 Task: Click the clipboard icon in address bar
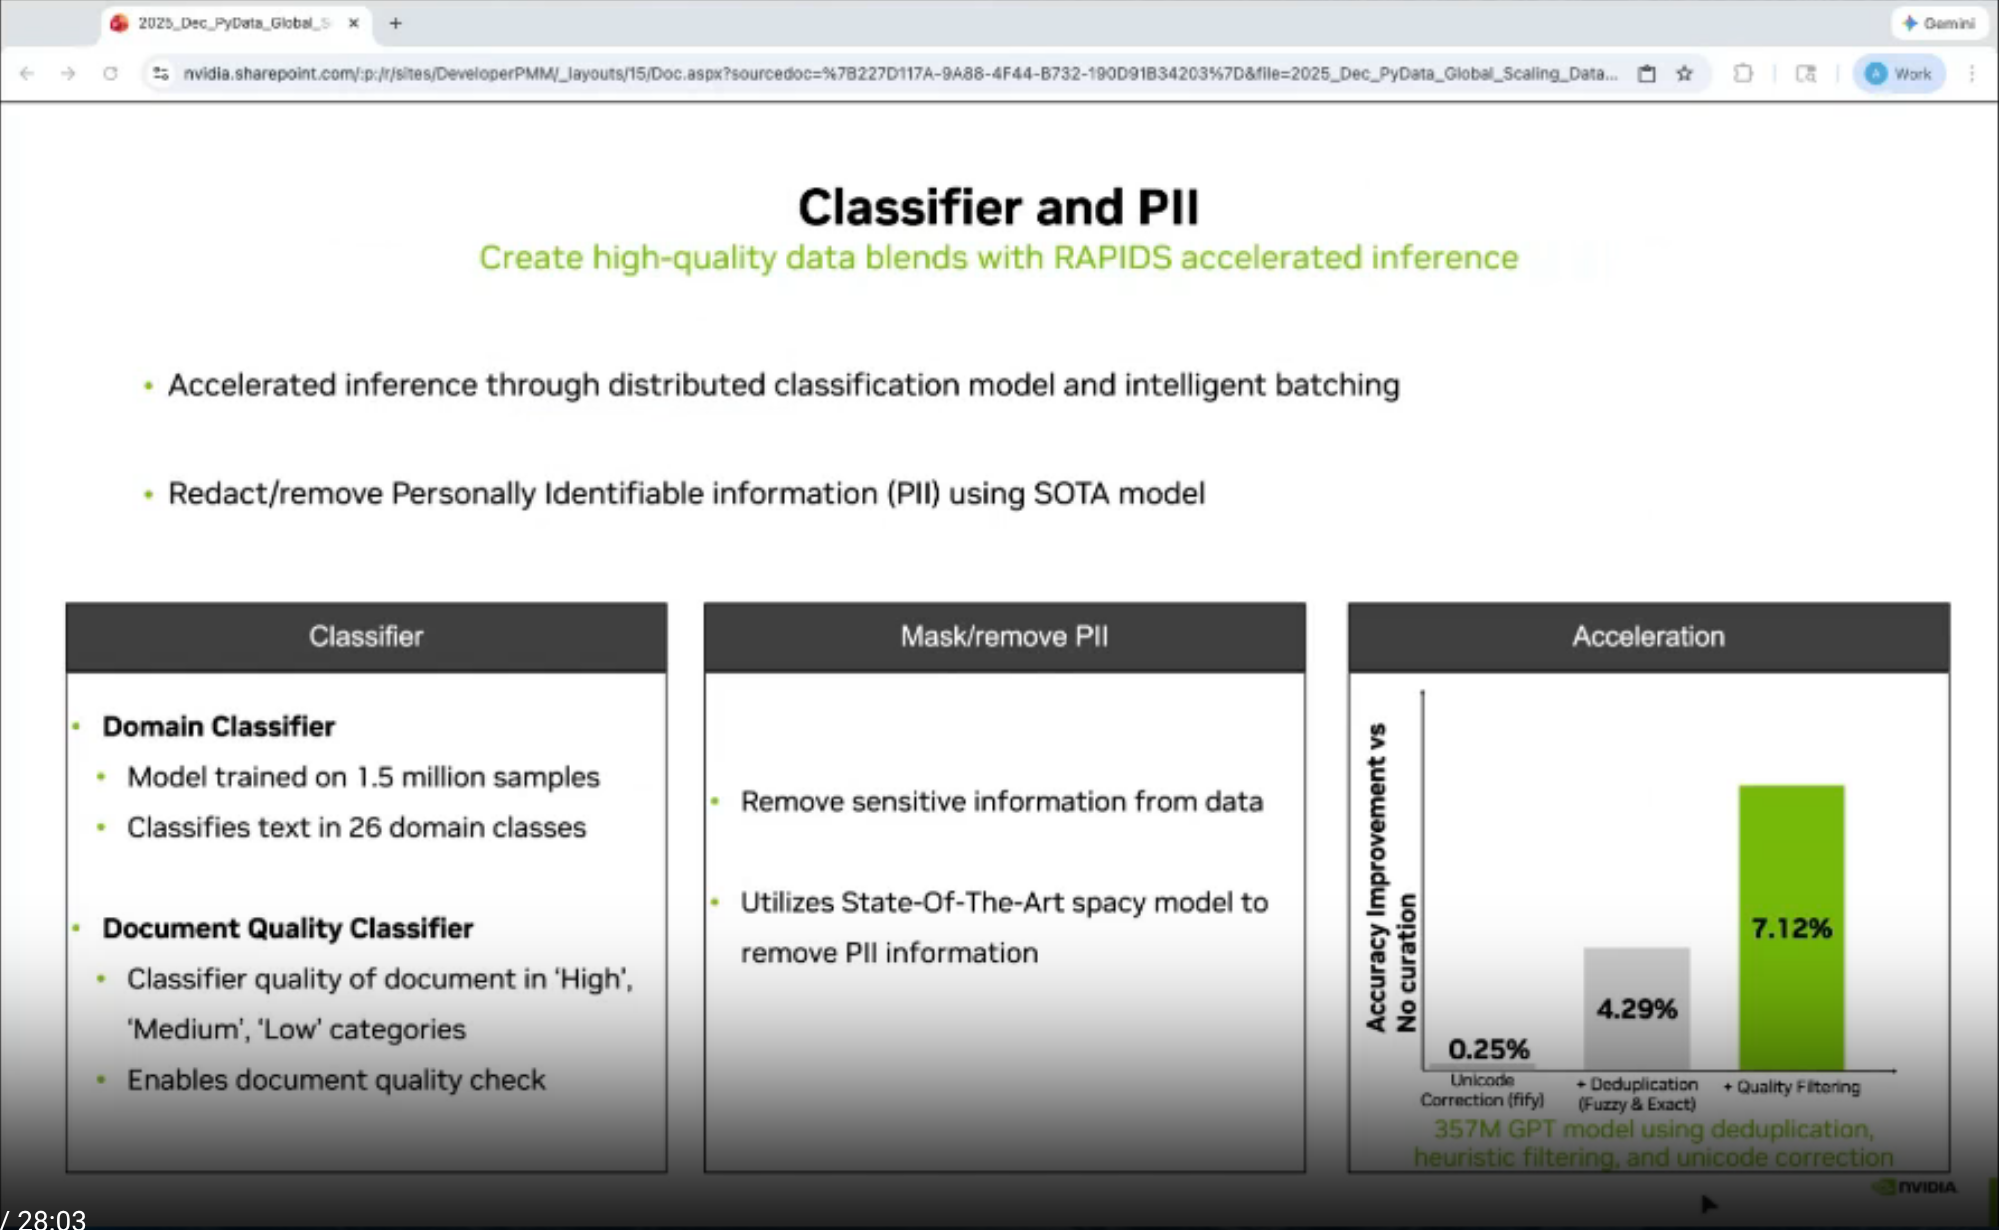point(1646,73)
